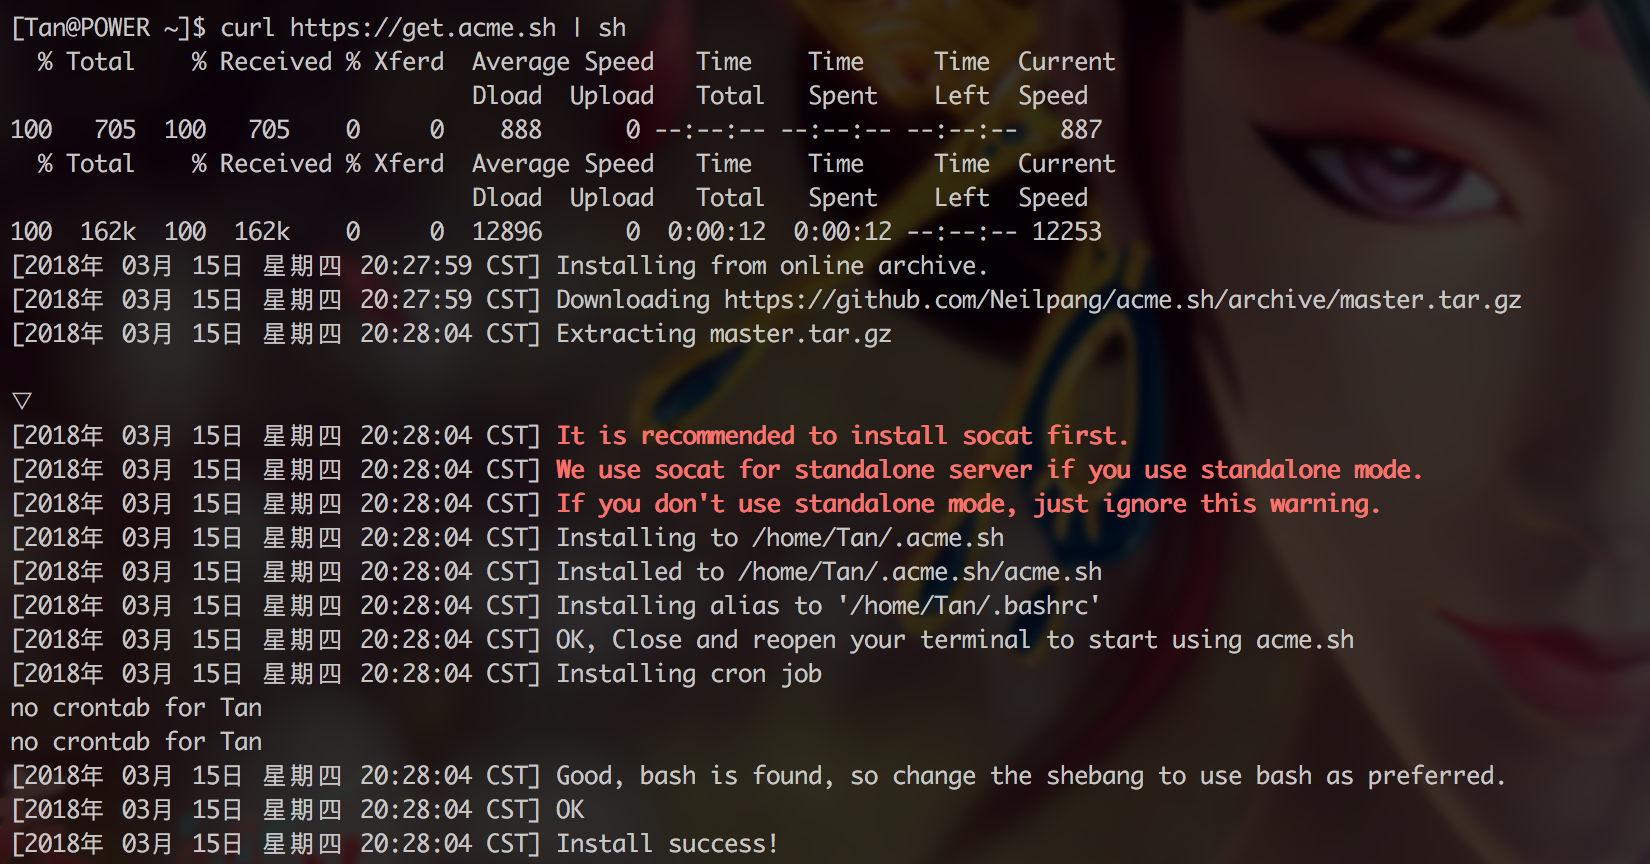Viewport: 1650px width, 864px height.
Task: Click the "Install success!" message
Action: point(667,844)
